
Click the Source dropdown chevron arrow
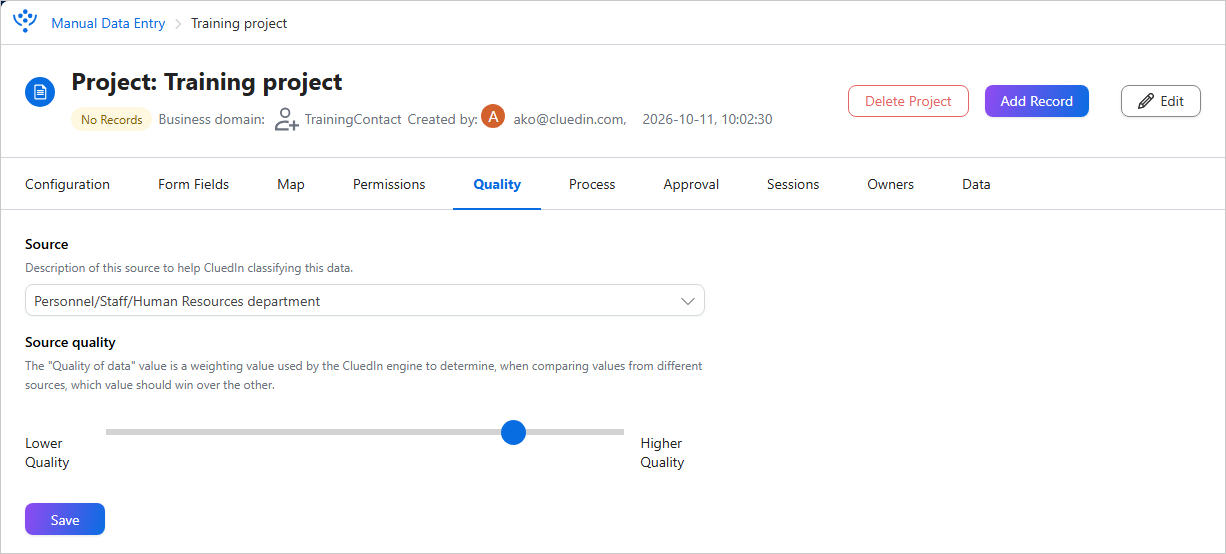(x=687, y=300)
